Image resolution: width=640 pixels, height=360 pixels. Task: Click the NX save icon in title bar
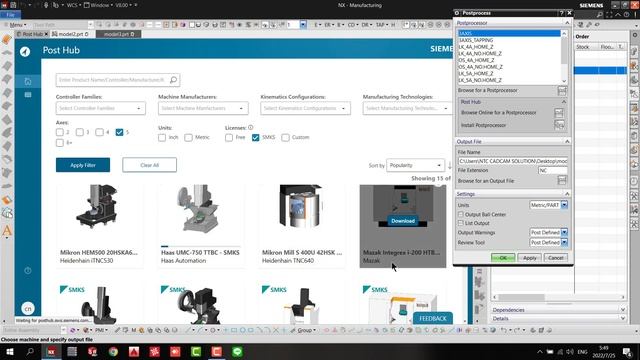[x=13, y=5]
